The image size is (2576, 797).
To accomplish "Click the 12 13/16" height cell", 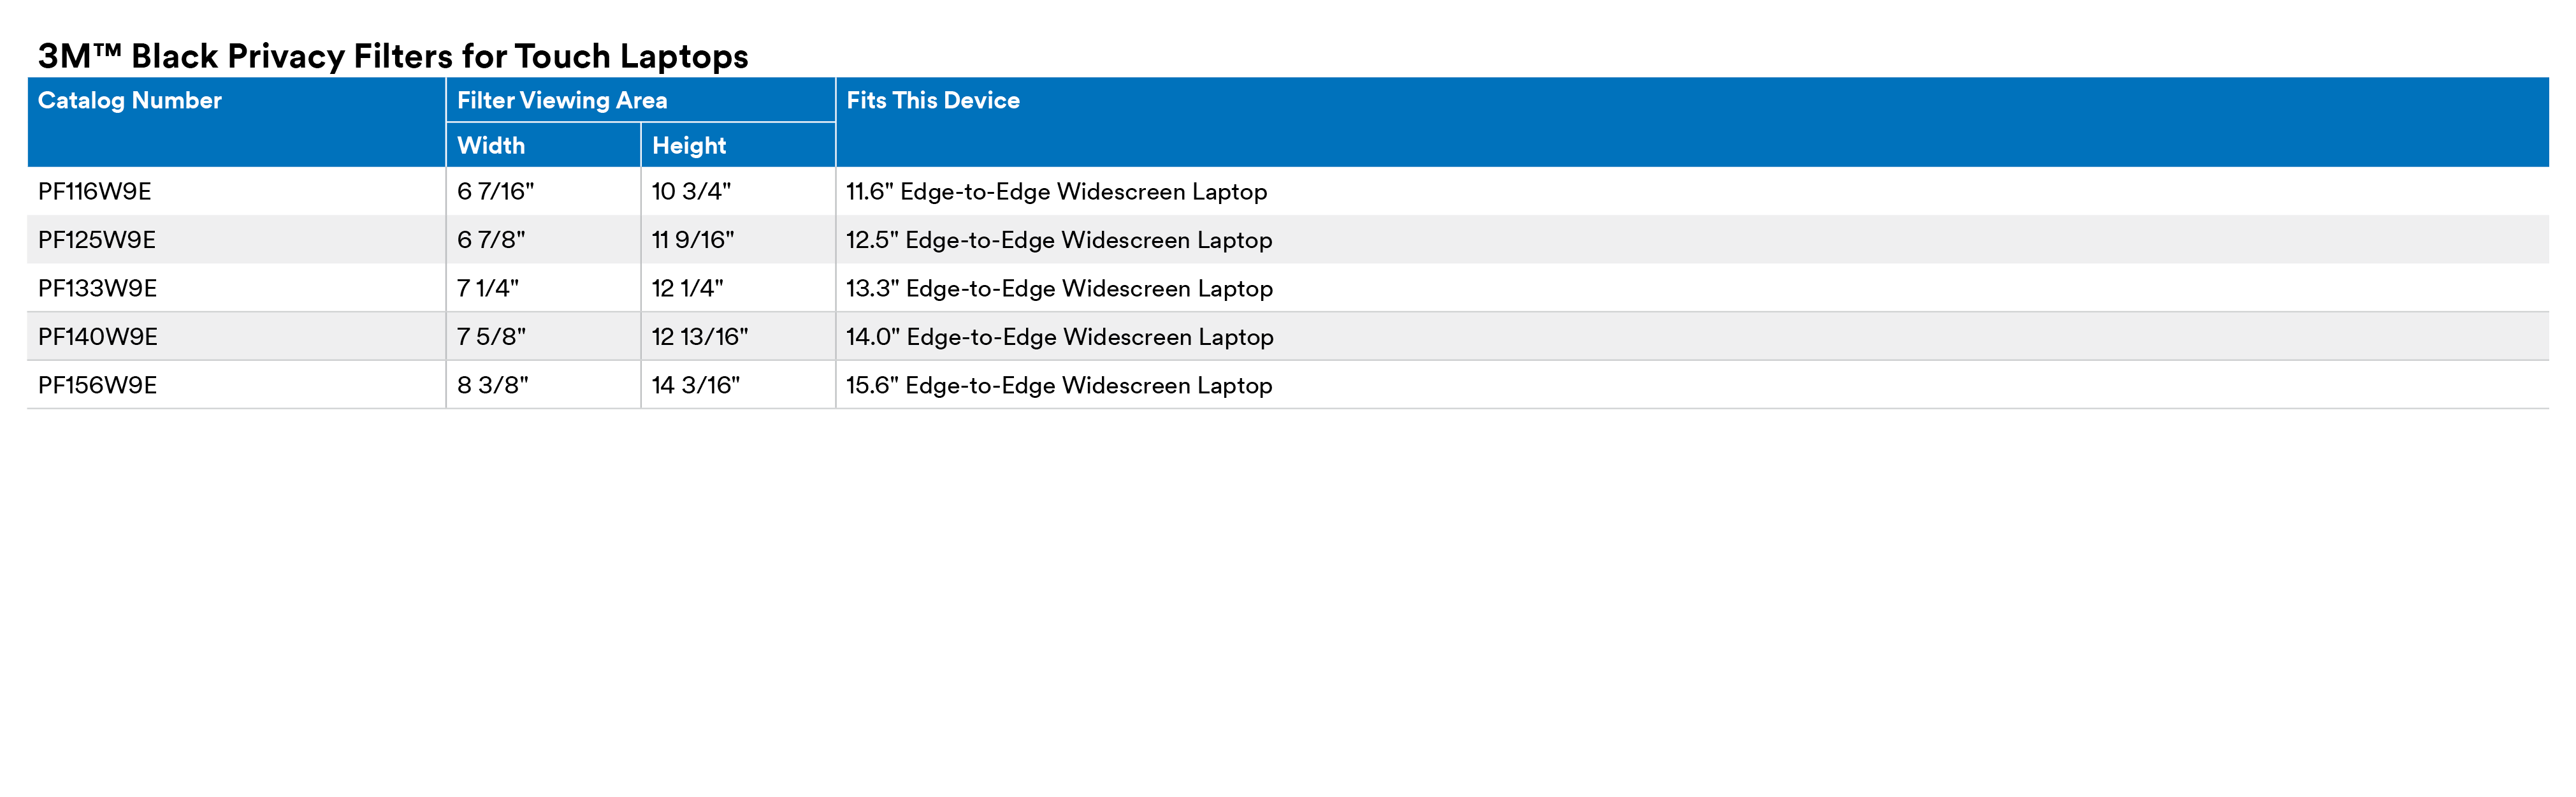I will pyautogui.click(x=699, y=337).
